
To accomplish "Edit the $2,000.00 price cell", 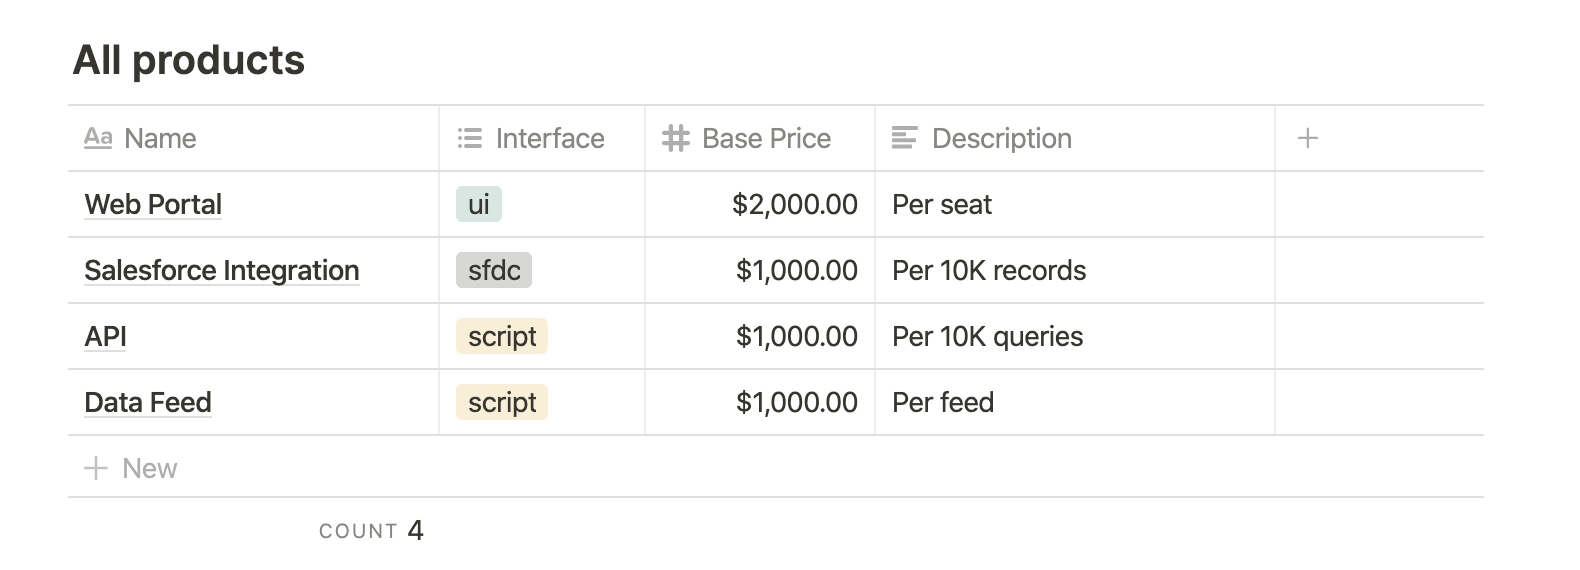I will (760, 204).
